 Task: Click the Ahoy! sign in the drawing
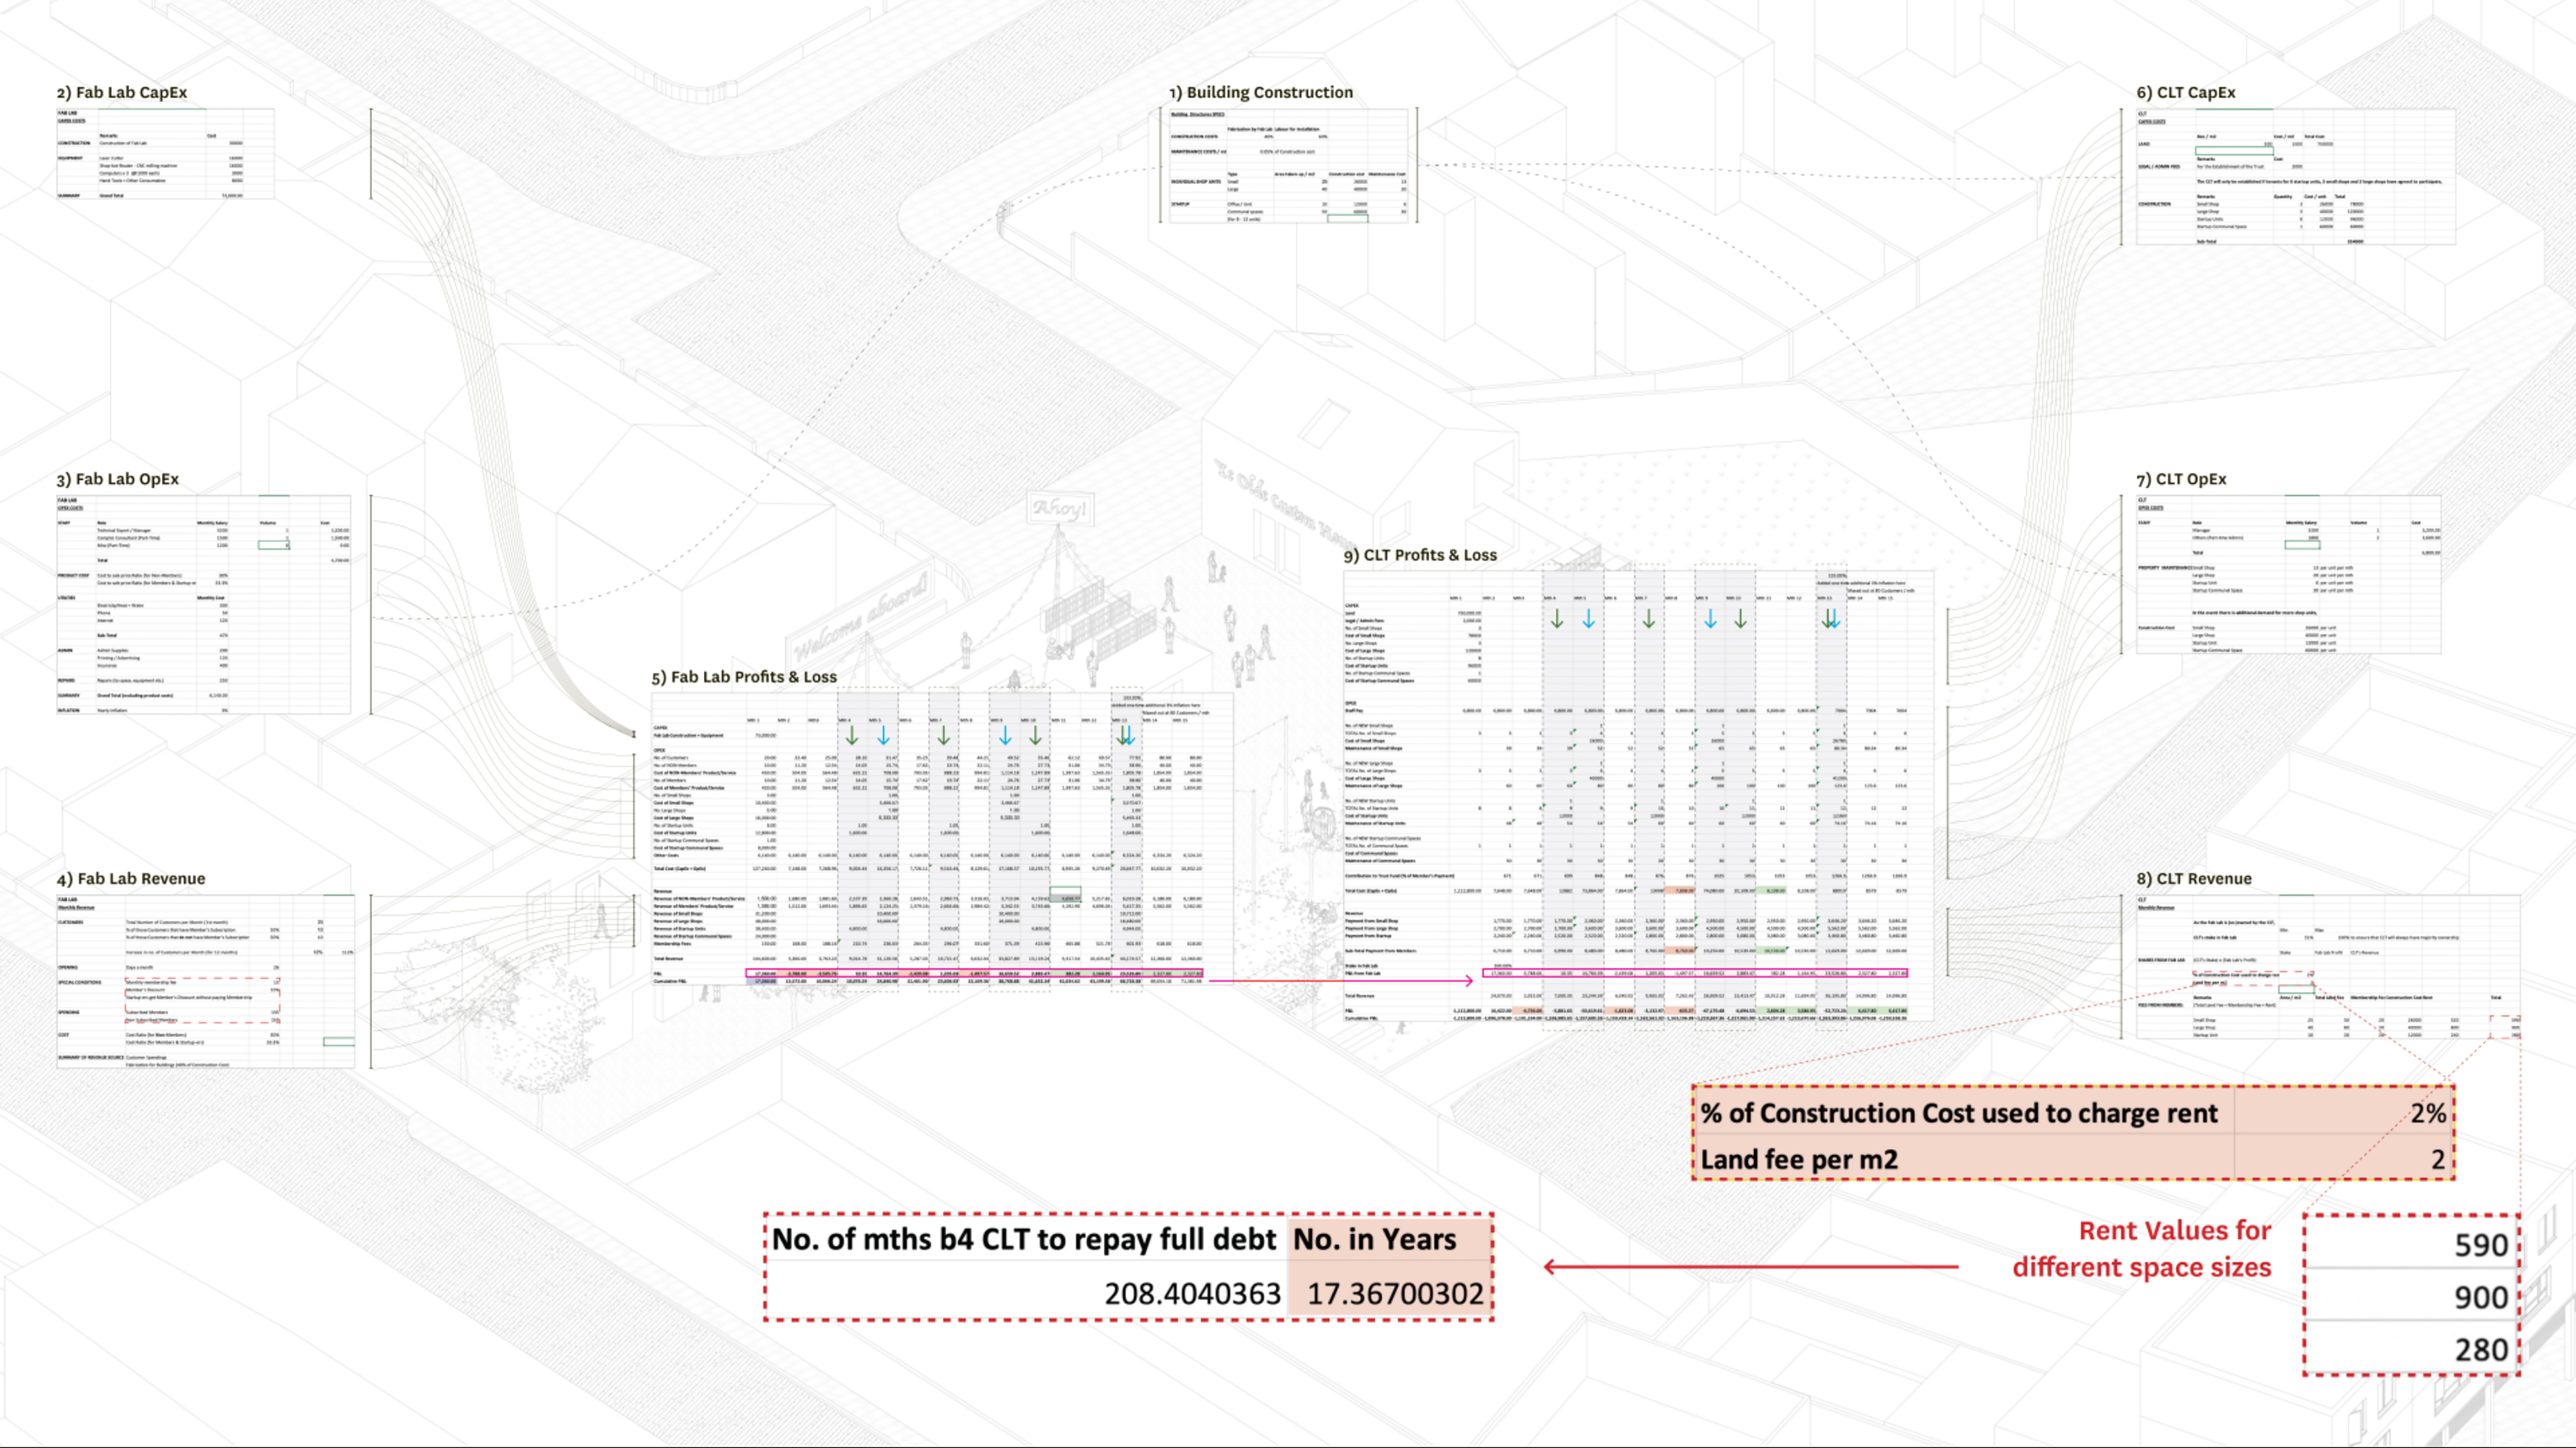pos(1059,509)
